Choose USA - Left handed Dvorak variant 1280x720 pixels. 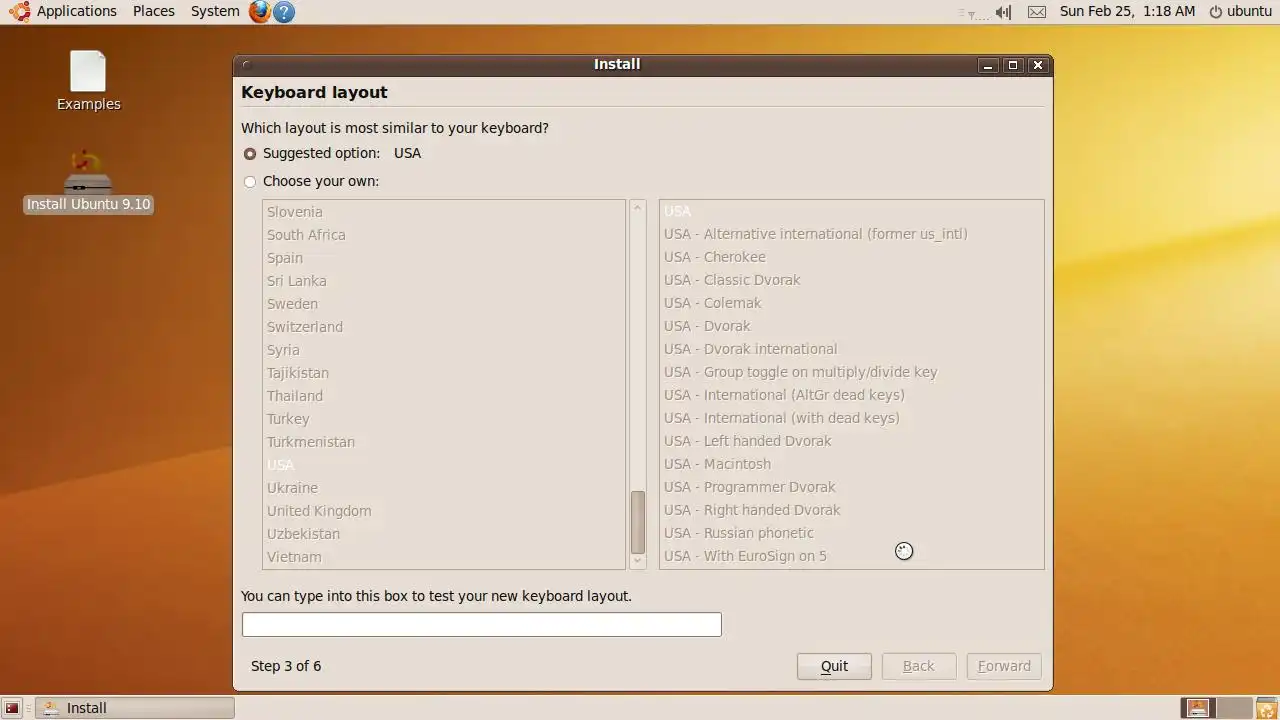(x=852, y=441)
